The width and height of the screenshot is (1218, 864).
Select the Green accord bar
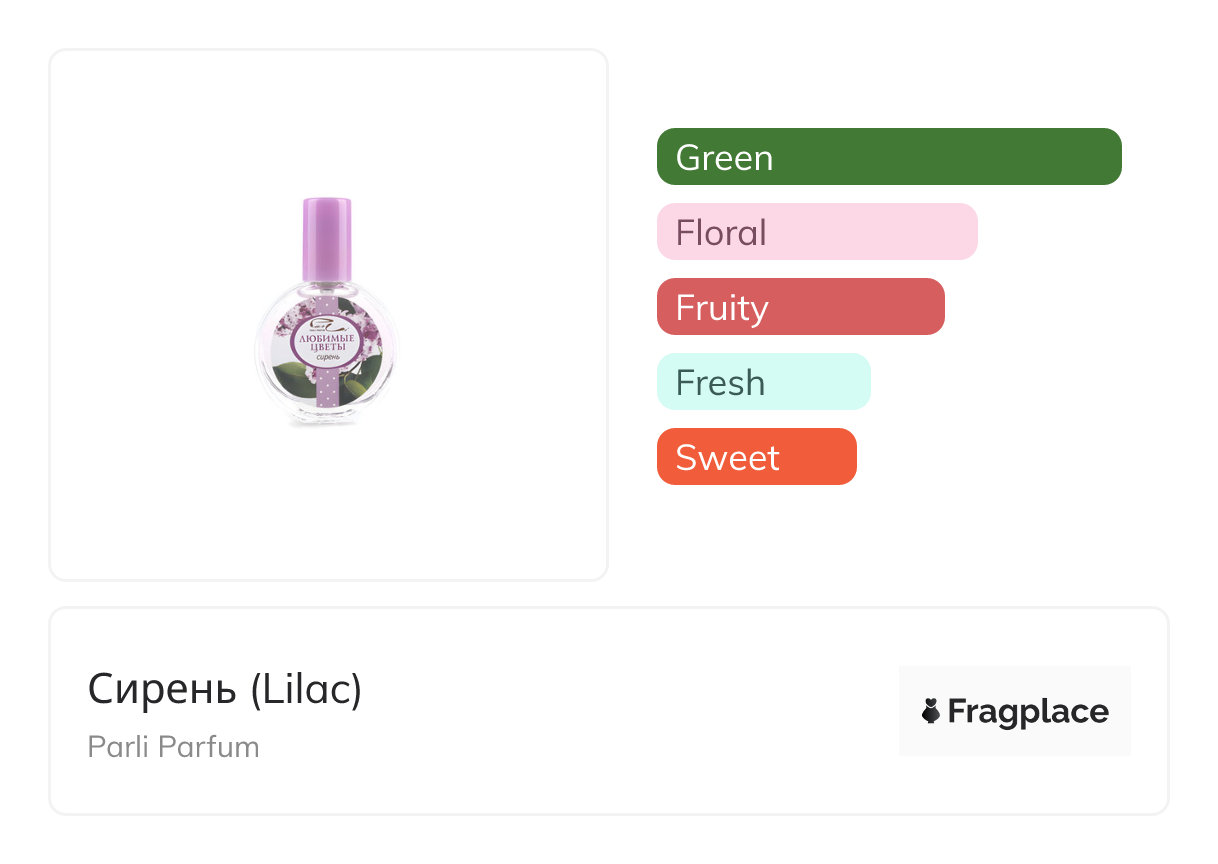coord(888,157)
